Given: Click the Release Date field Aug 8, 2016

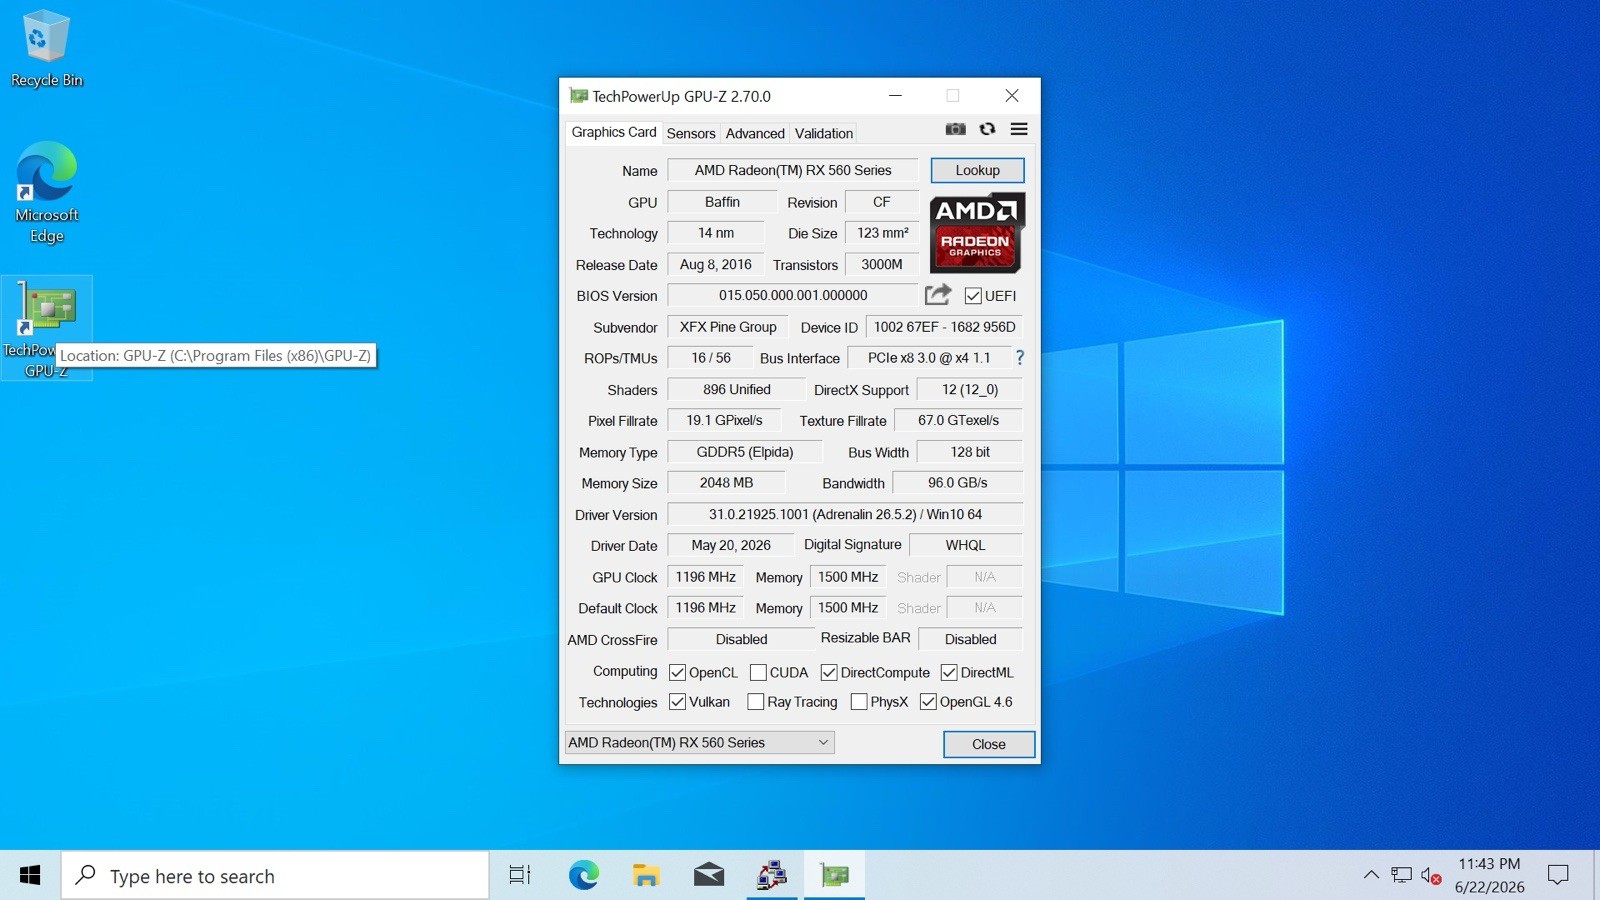Looking at the screenshot, I should tap(715, 264).
